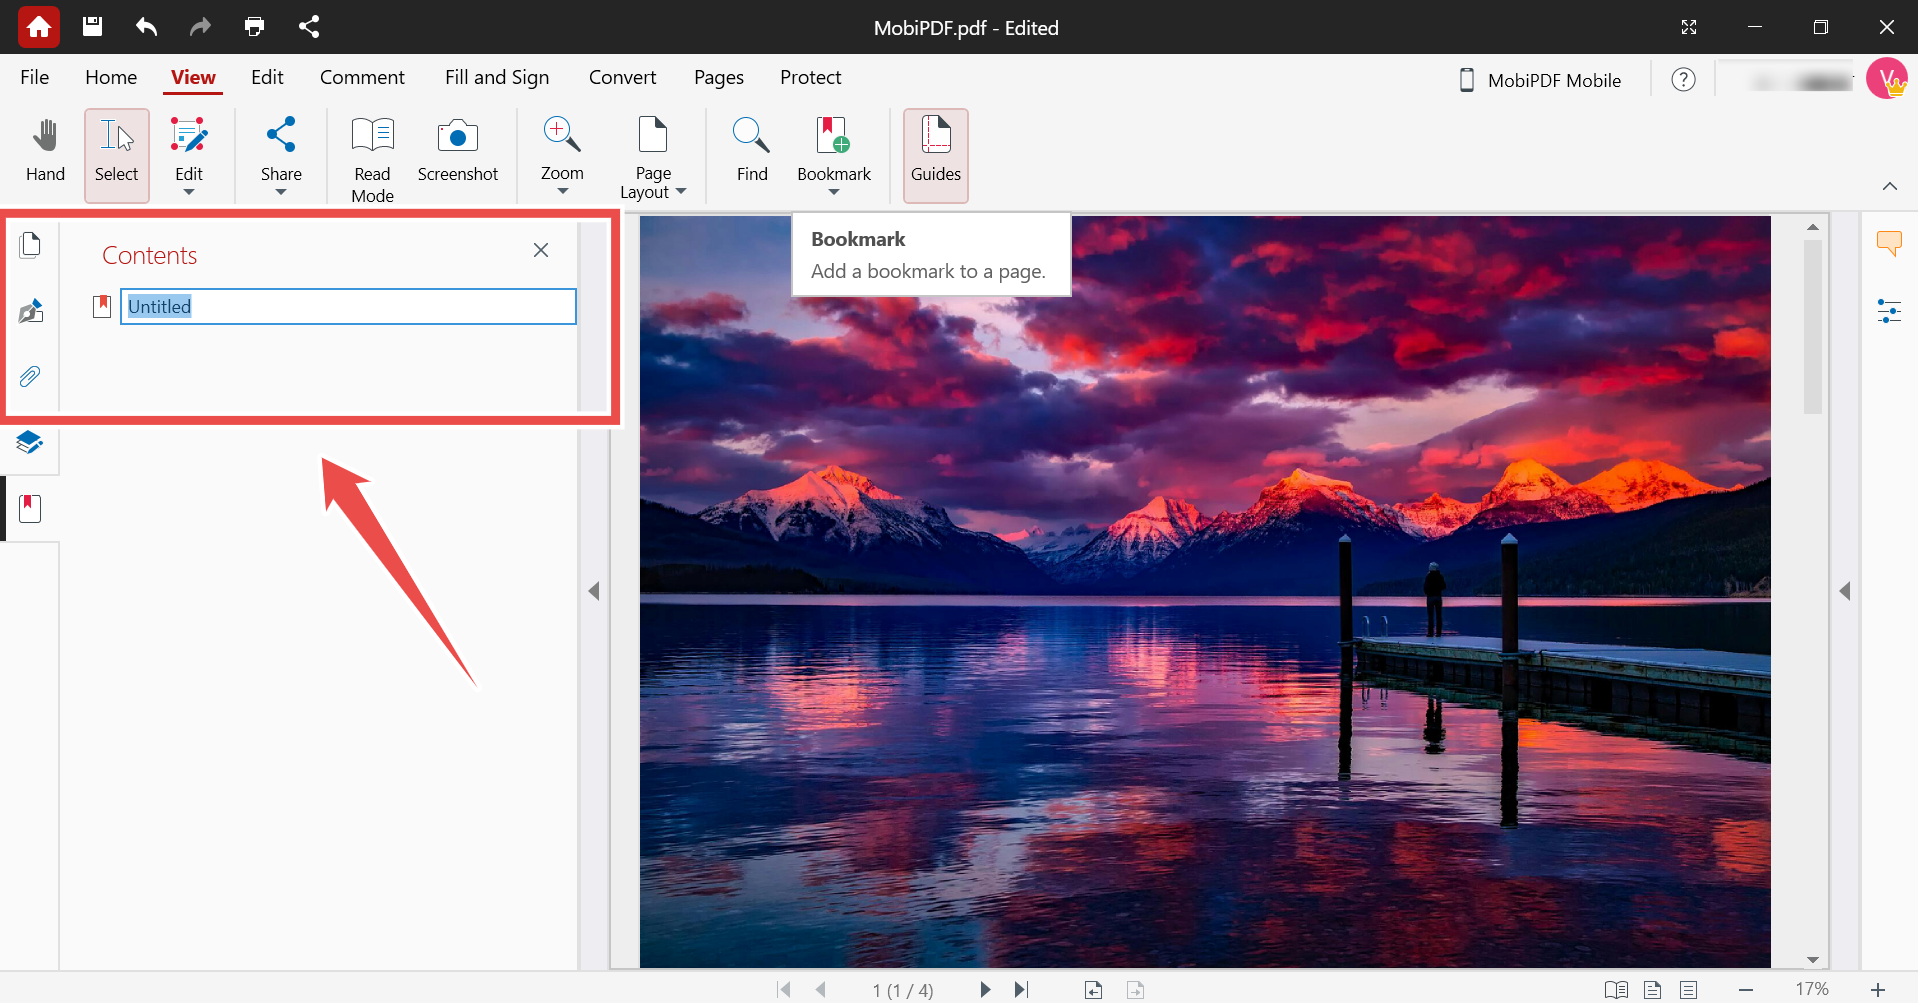Open the comments panel on the right

1890,243
